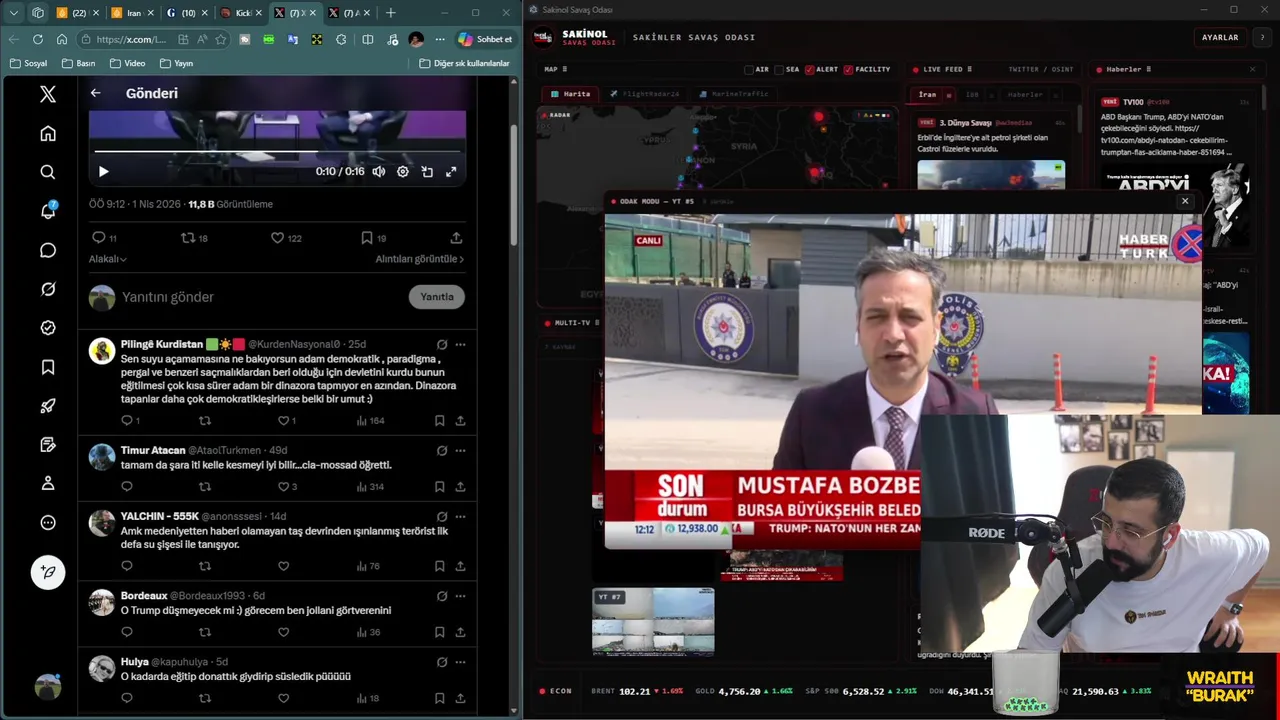Image resolution: width=1280 pixels, height=720 pixels.
Task: Enter fullscreen on the post video
Action: click(x=451, y=172)
